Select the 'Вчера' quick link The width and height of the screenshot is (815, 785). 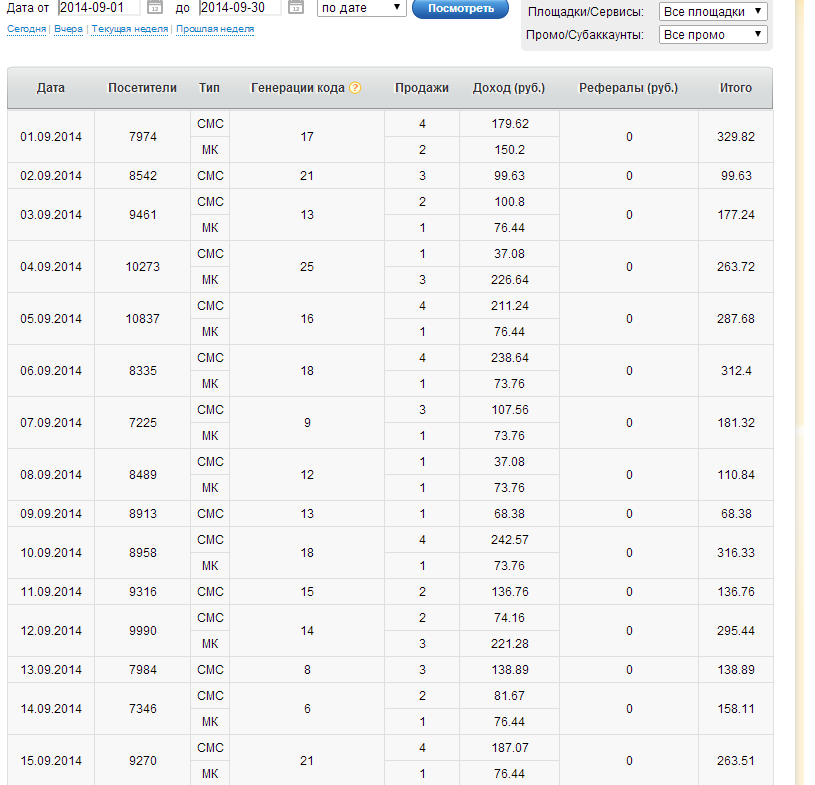click(x=69, y=29)
